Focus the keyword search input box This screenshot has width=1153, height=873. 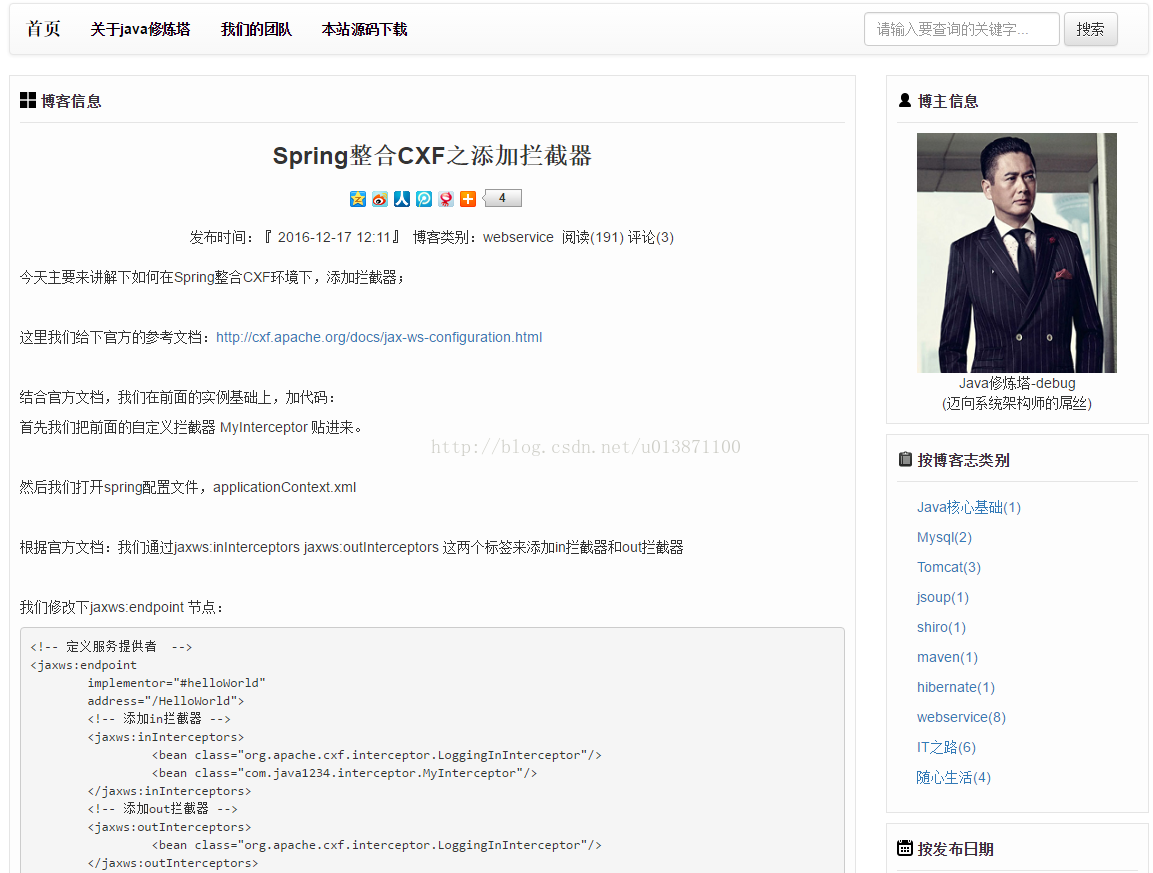[961, 29]
